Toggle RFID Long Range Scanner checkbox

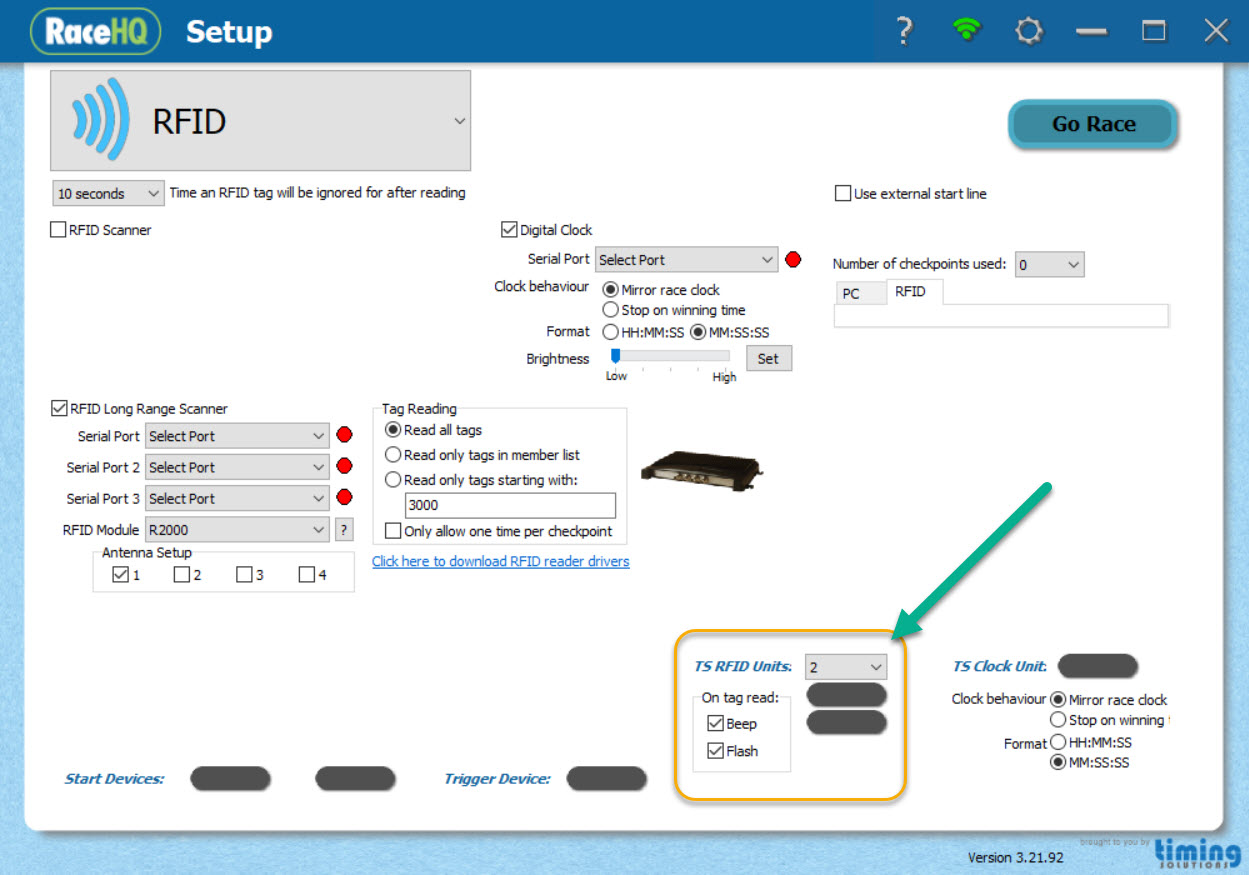tap(58, 409)
